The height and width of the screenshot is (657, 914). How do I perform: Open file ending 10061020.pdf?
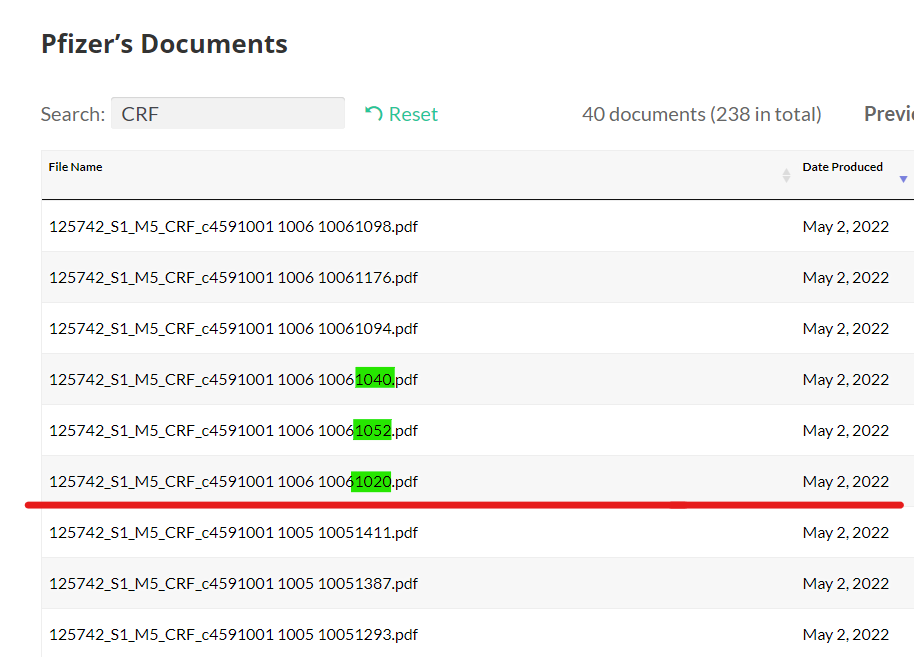(x=233, y=482)
